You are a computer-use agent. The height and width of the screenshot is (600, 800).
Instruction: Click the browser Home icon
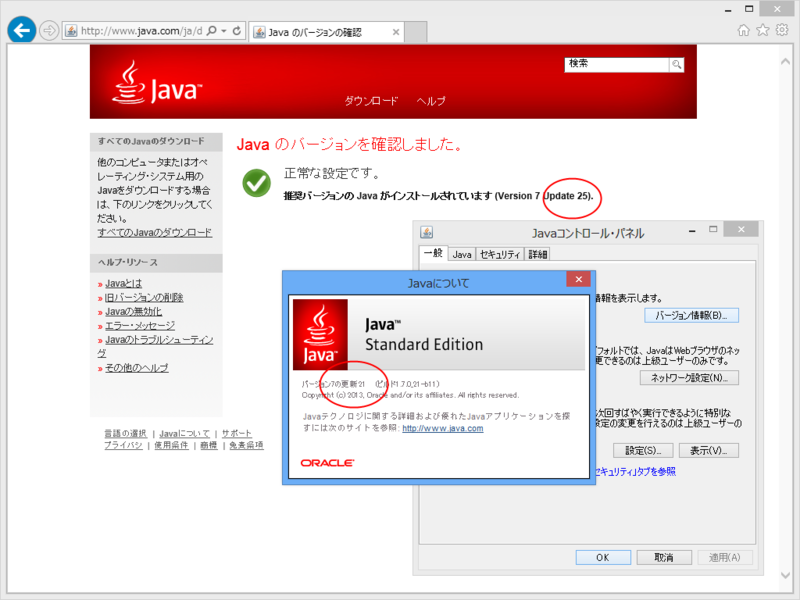[x=743, y=31]
